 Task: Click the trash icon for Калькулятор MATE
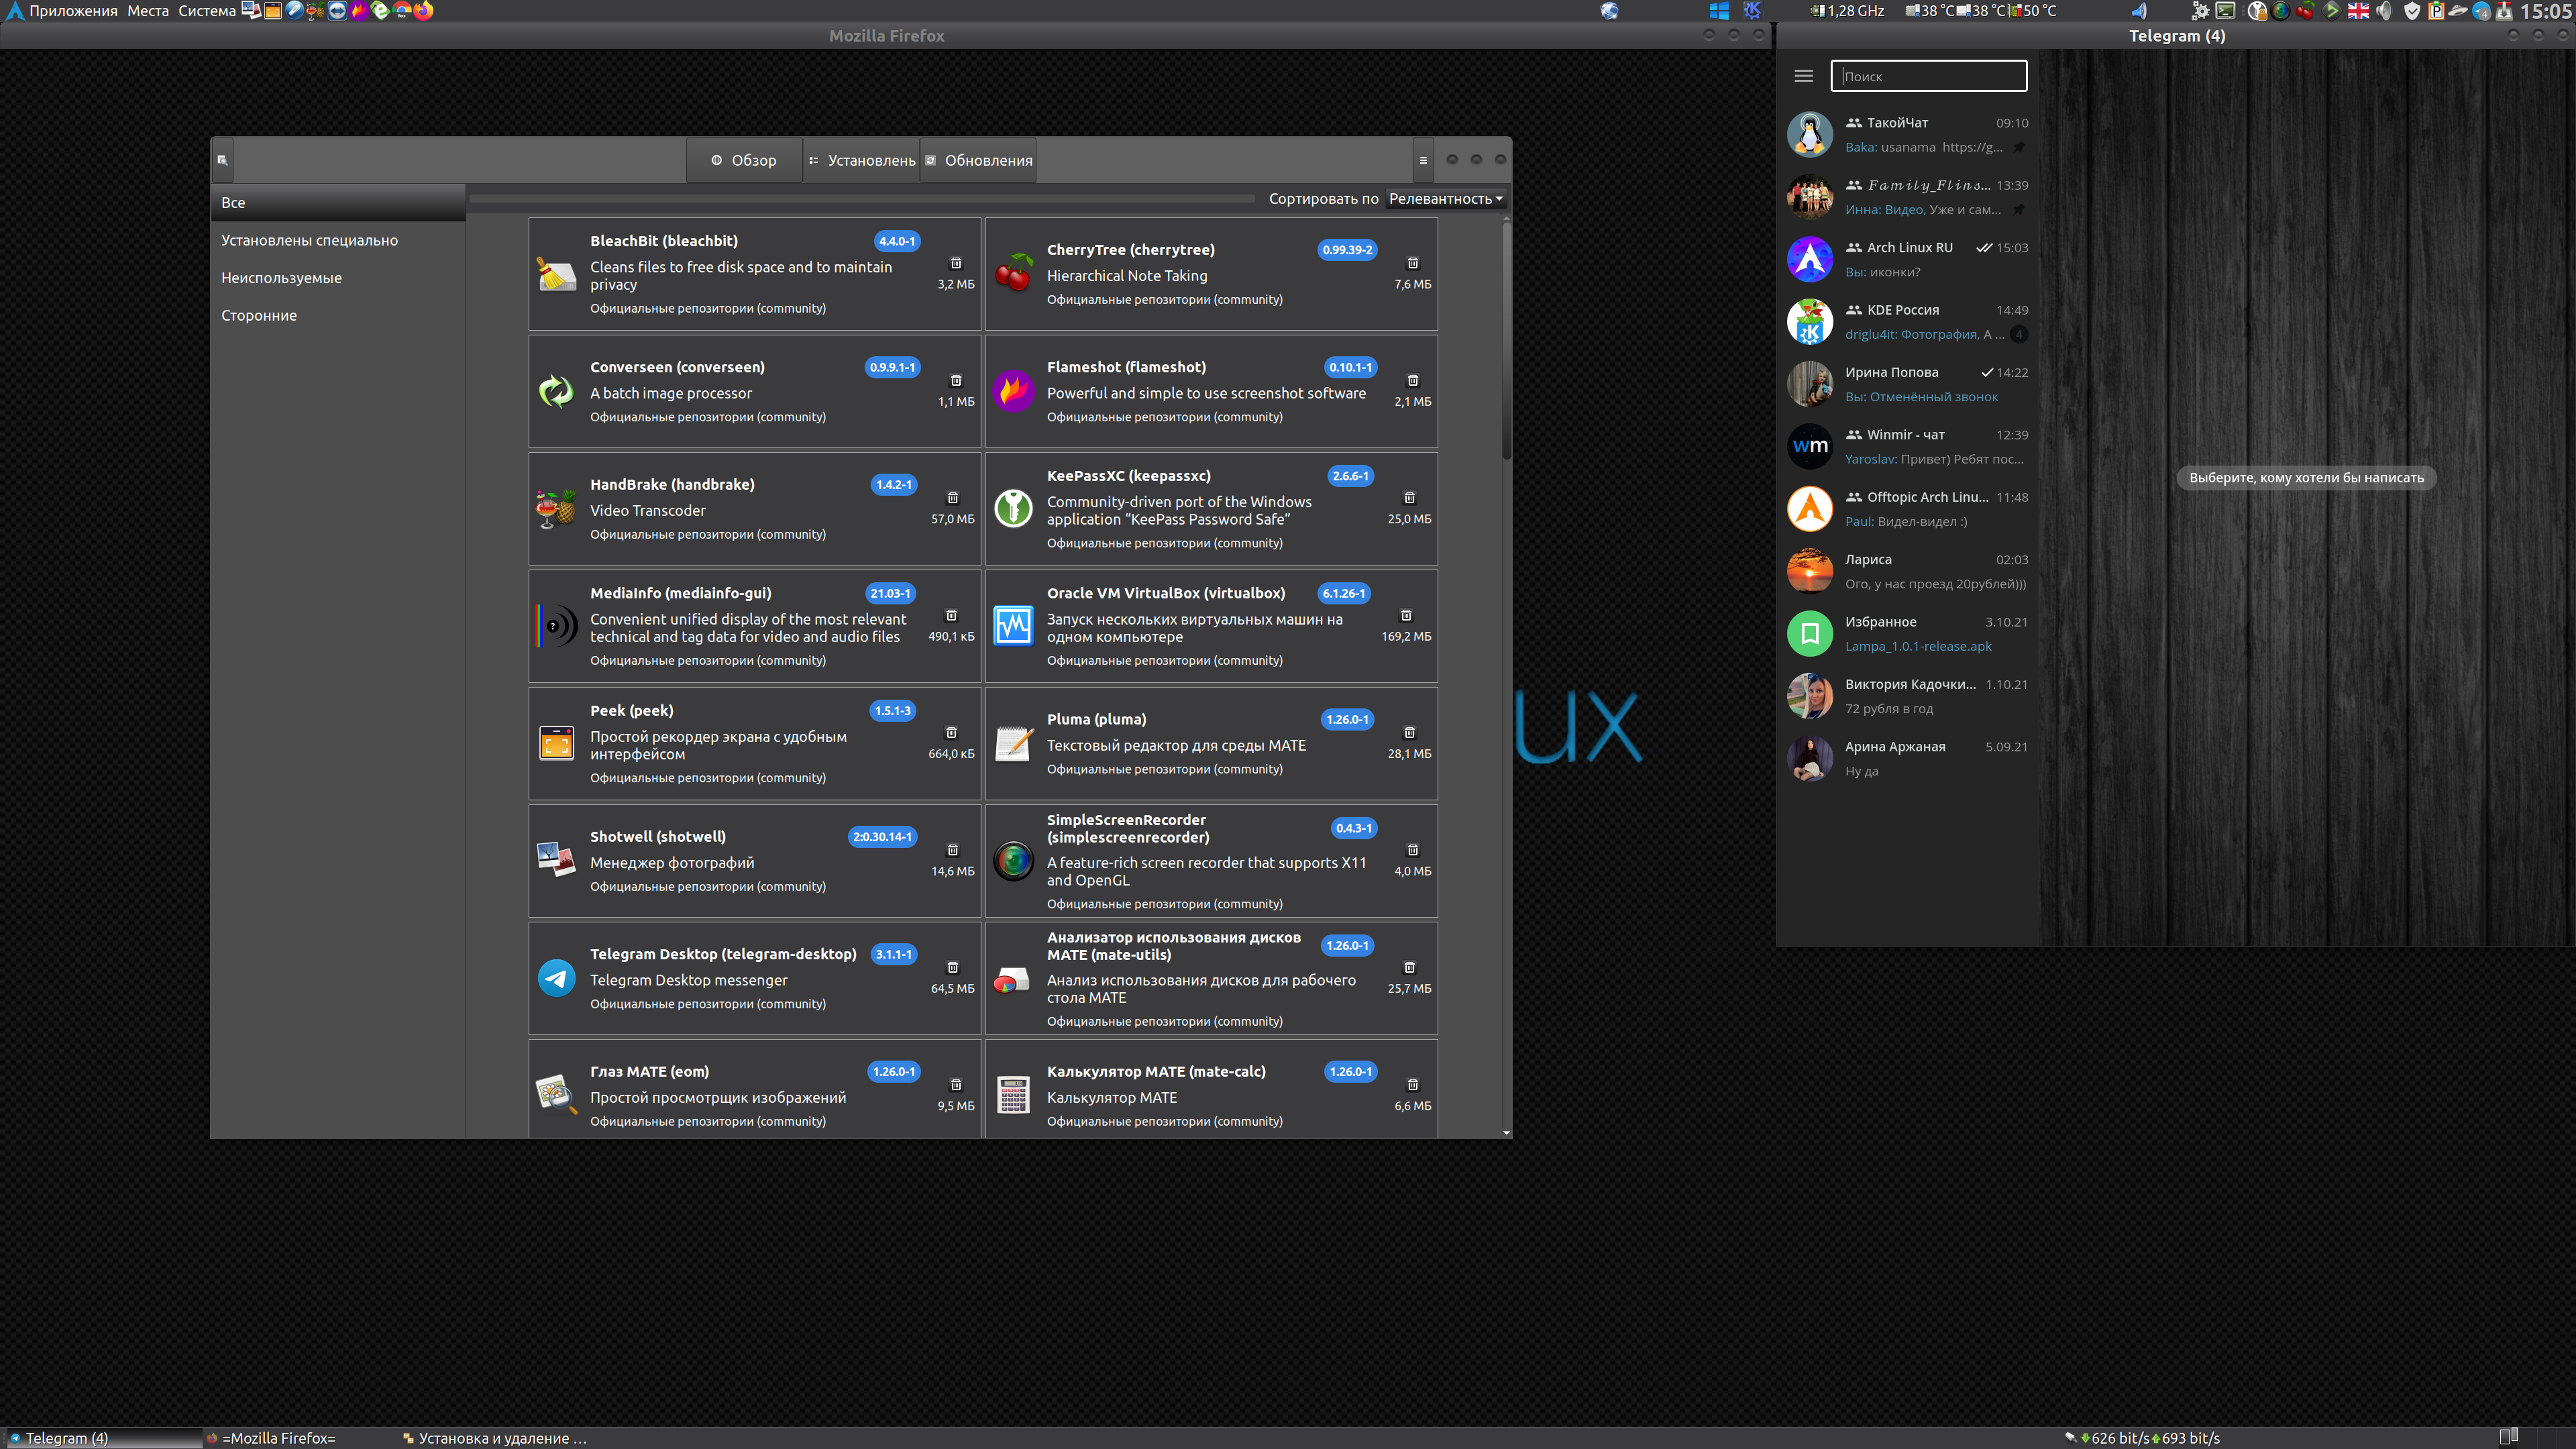click(x=1413, y=1084)
